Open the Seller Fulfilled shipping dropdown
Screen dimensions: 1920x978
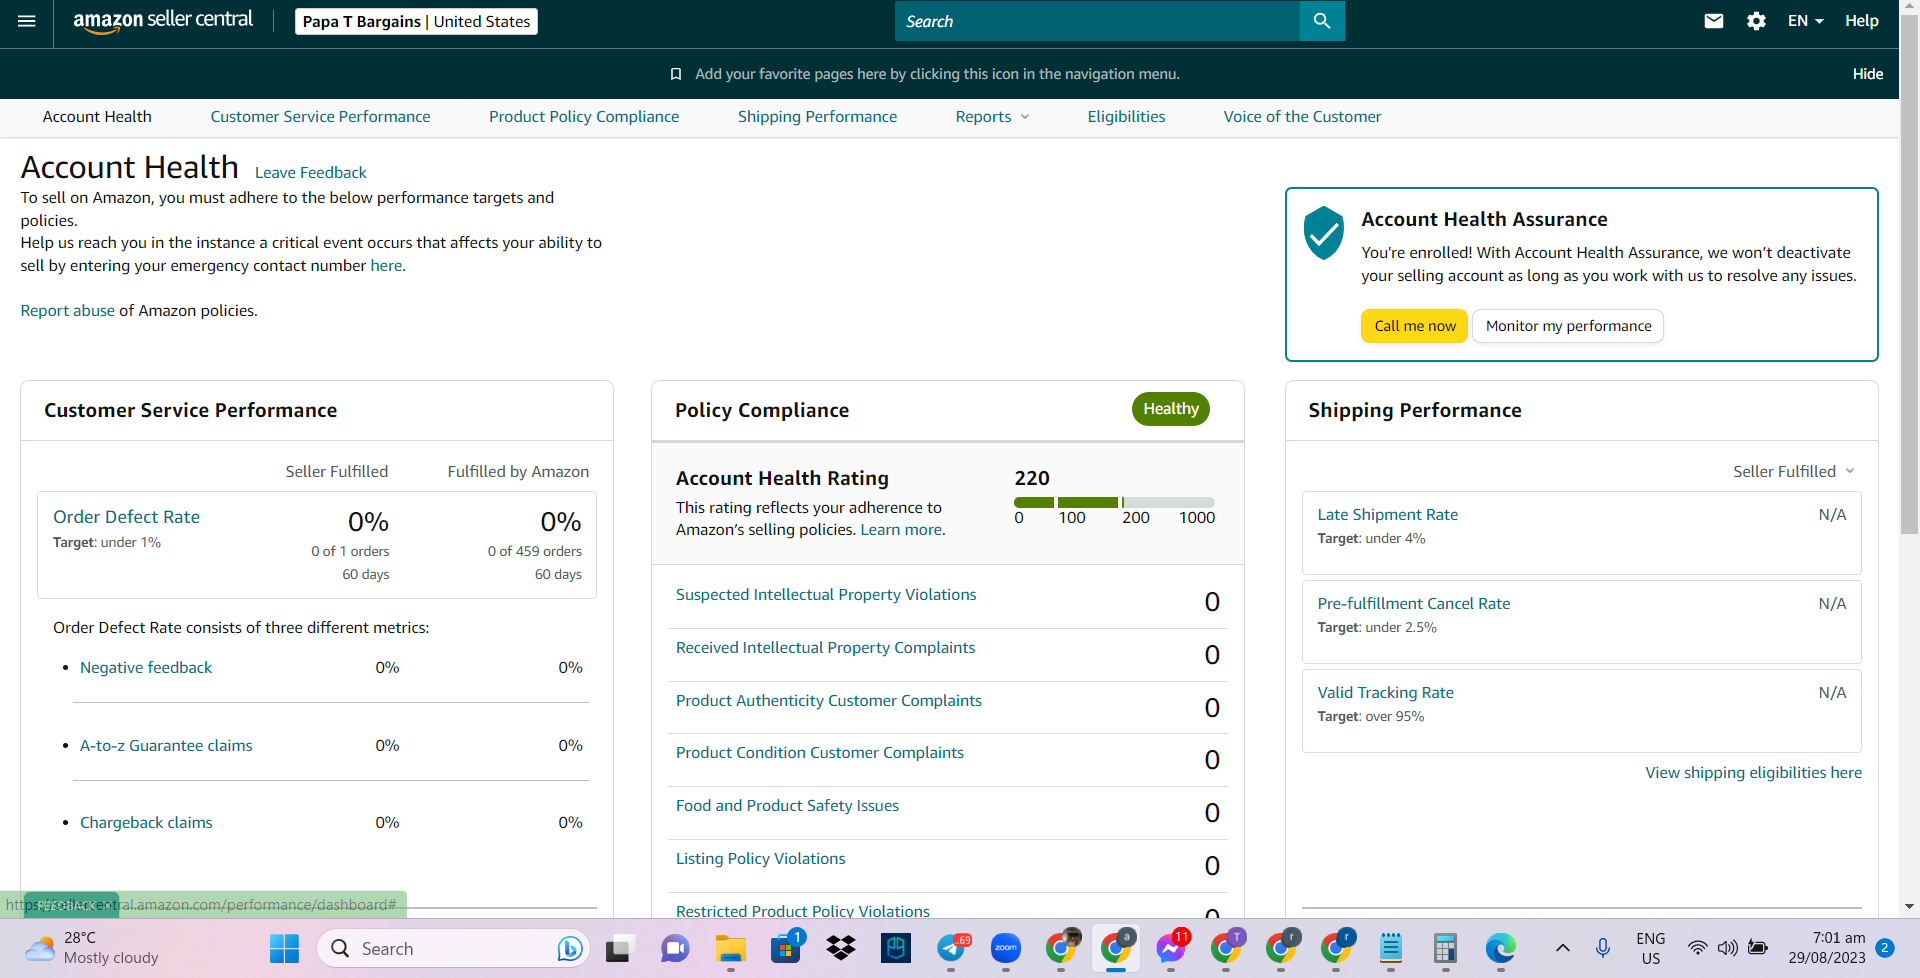click(1794, 471)
